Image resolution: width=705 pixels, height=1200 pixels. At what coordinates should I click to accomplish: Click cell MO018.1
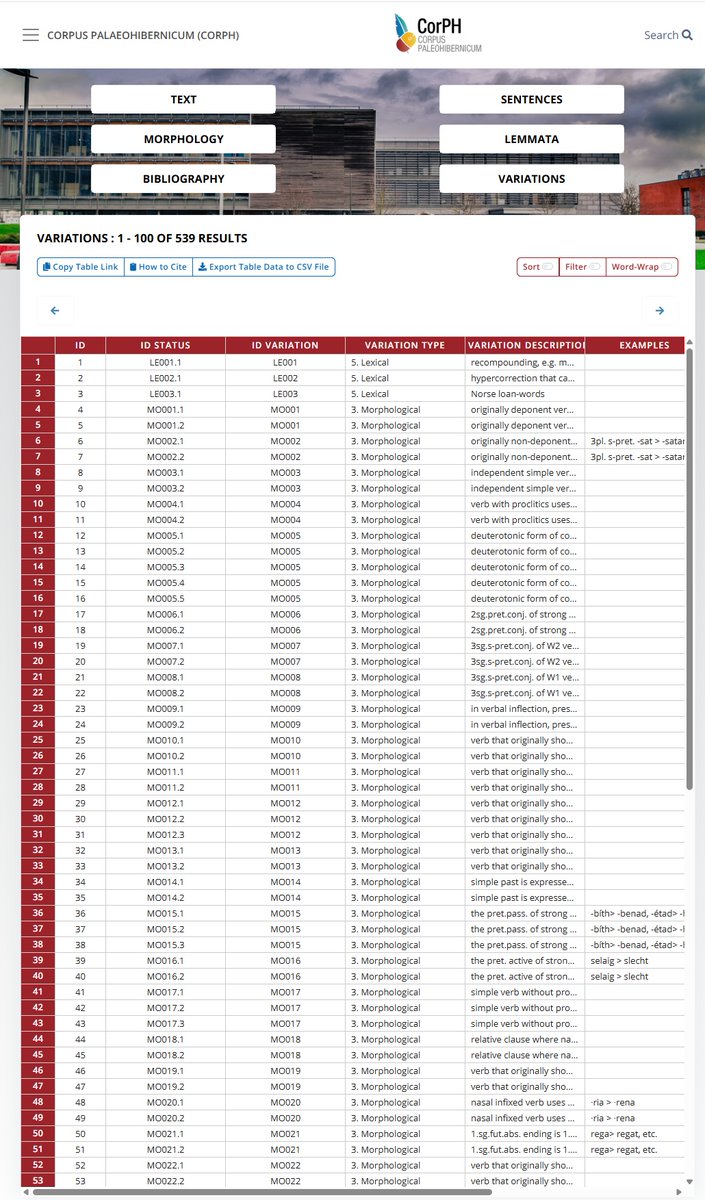click(x=165, y=1039)
